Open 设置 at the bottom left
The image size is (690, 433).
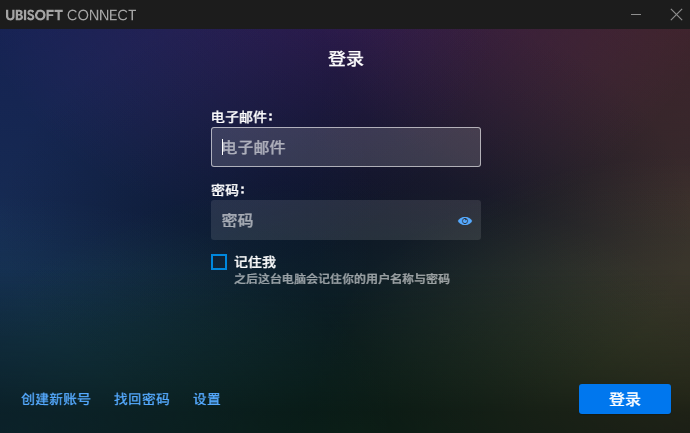point(207,399)
